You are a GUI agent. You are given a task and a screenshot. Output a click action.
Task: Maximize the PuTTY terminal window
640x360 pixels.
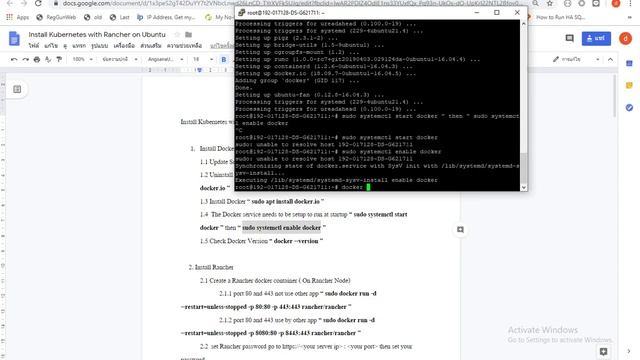[x=497, y=13]
